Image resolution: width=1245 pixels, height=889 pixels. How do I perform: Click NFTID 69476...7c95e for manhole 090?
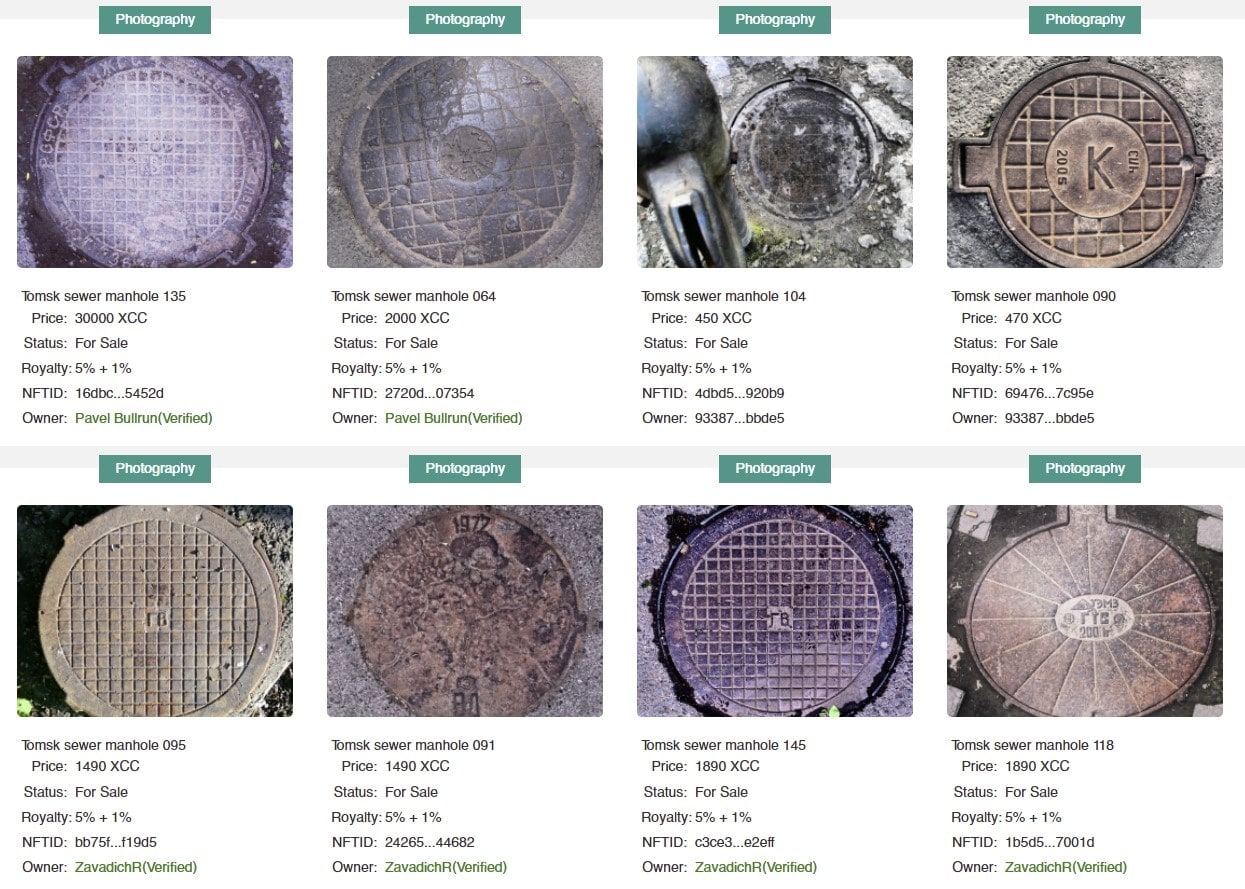[x=1049, y=393]
